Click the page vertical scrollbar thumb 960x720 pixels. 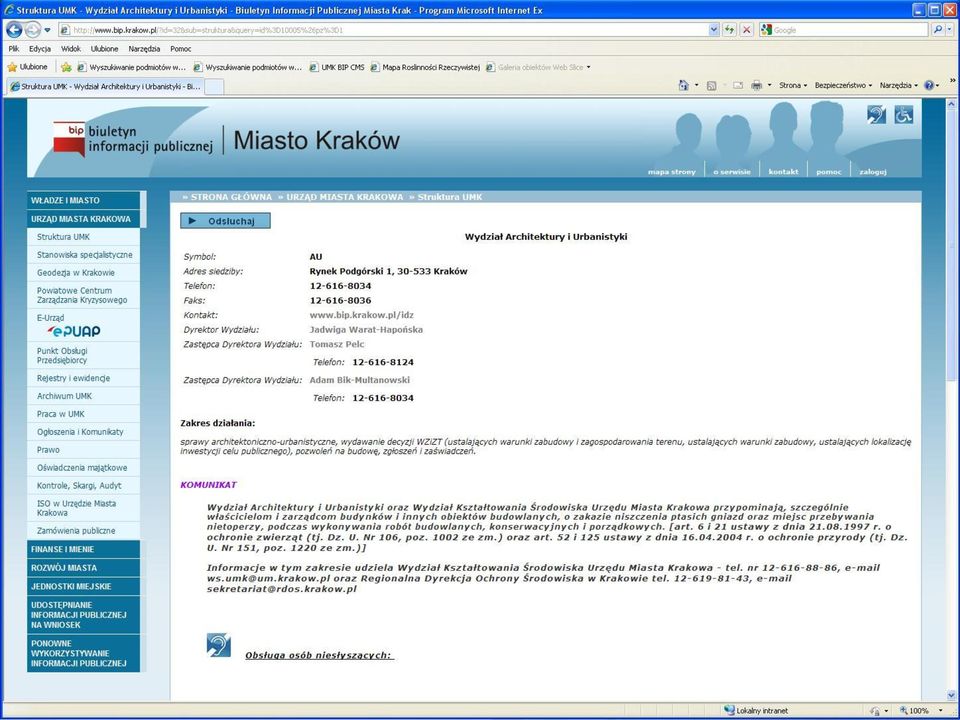tap(951, 245)
